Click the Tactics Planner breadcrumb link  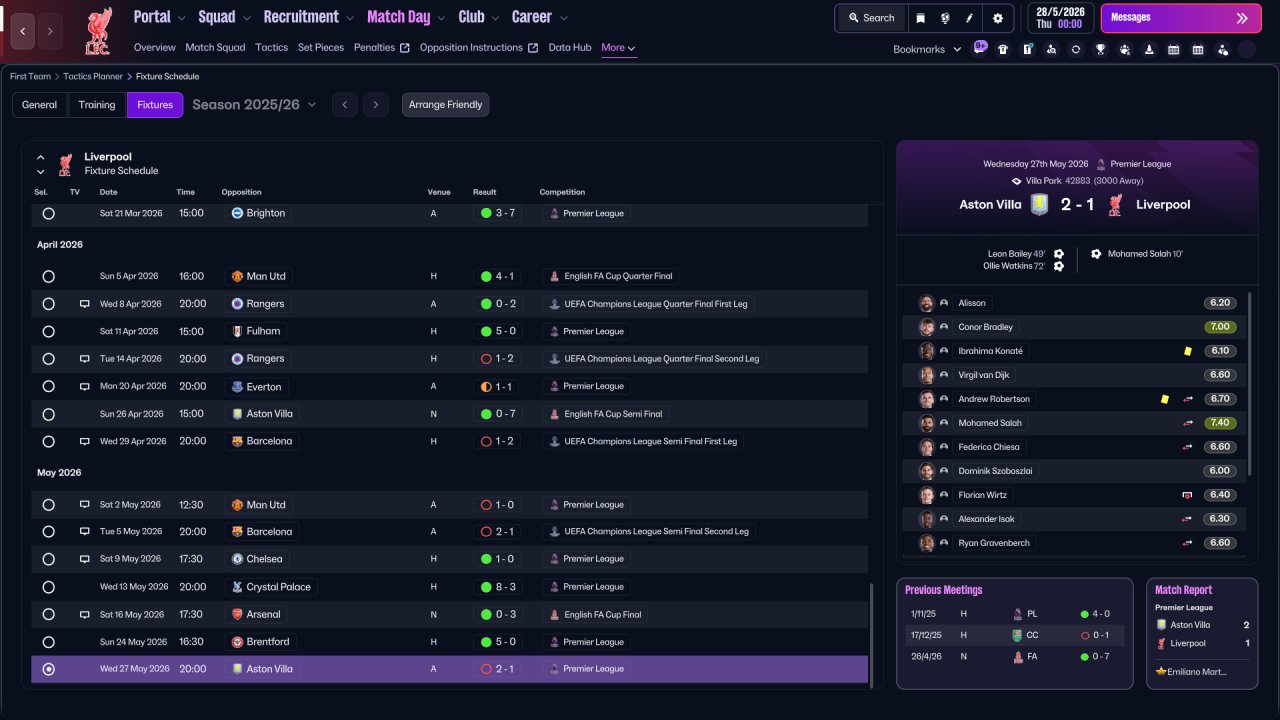[93, 76]
